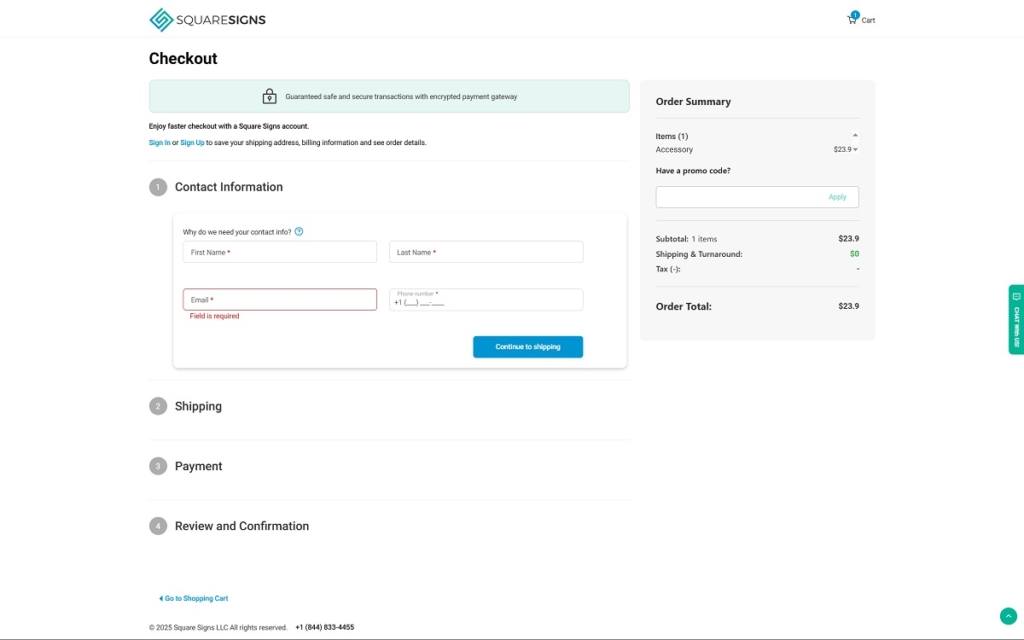The width and height of the screenshot is (1024, 640).
Task: Click Go to Shopping Cart link
Action: pos(194,598)
